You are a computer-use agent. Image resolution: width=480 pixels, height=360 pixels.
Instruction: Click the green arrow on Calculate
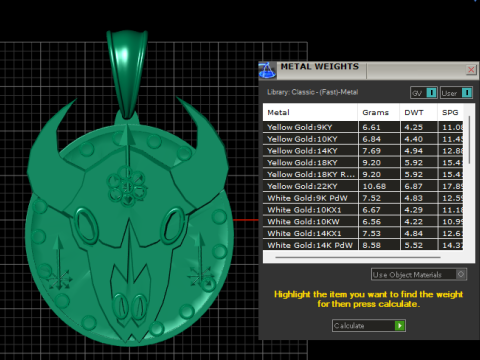coord(399,325)
